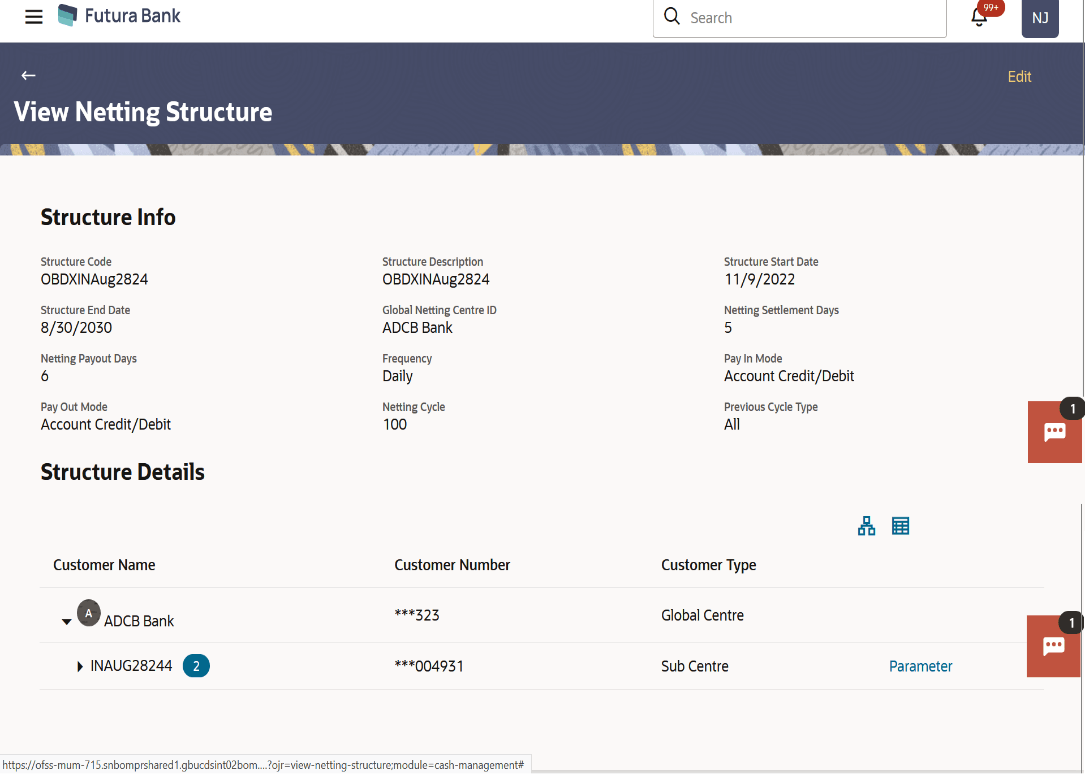Click the badge showing 2 on INAUG28244
The height and width of the screenshot is (776, 1085).
click(x=196, y=666)
